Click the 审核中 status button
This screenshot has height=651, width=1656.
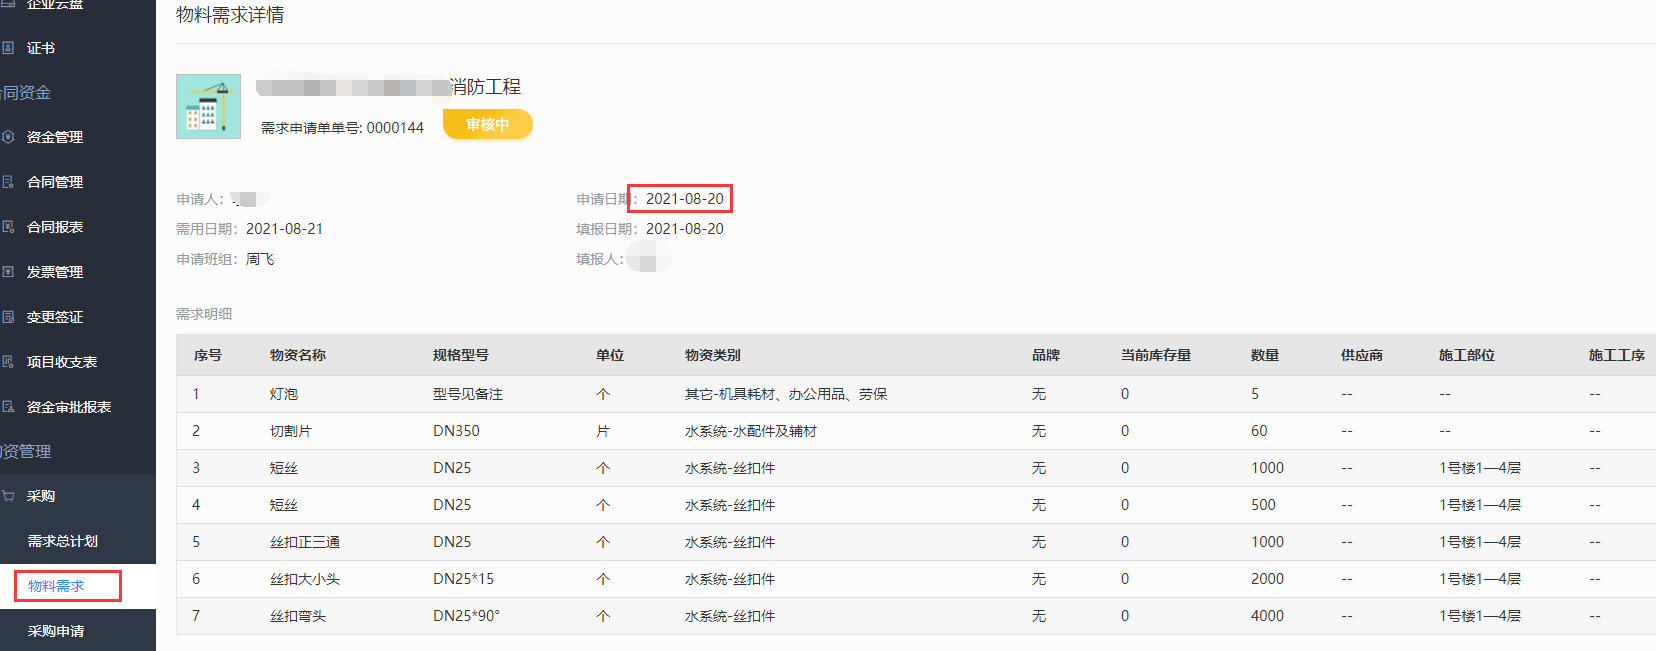coord(488,124)
